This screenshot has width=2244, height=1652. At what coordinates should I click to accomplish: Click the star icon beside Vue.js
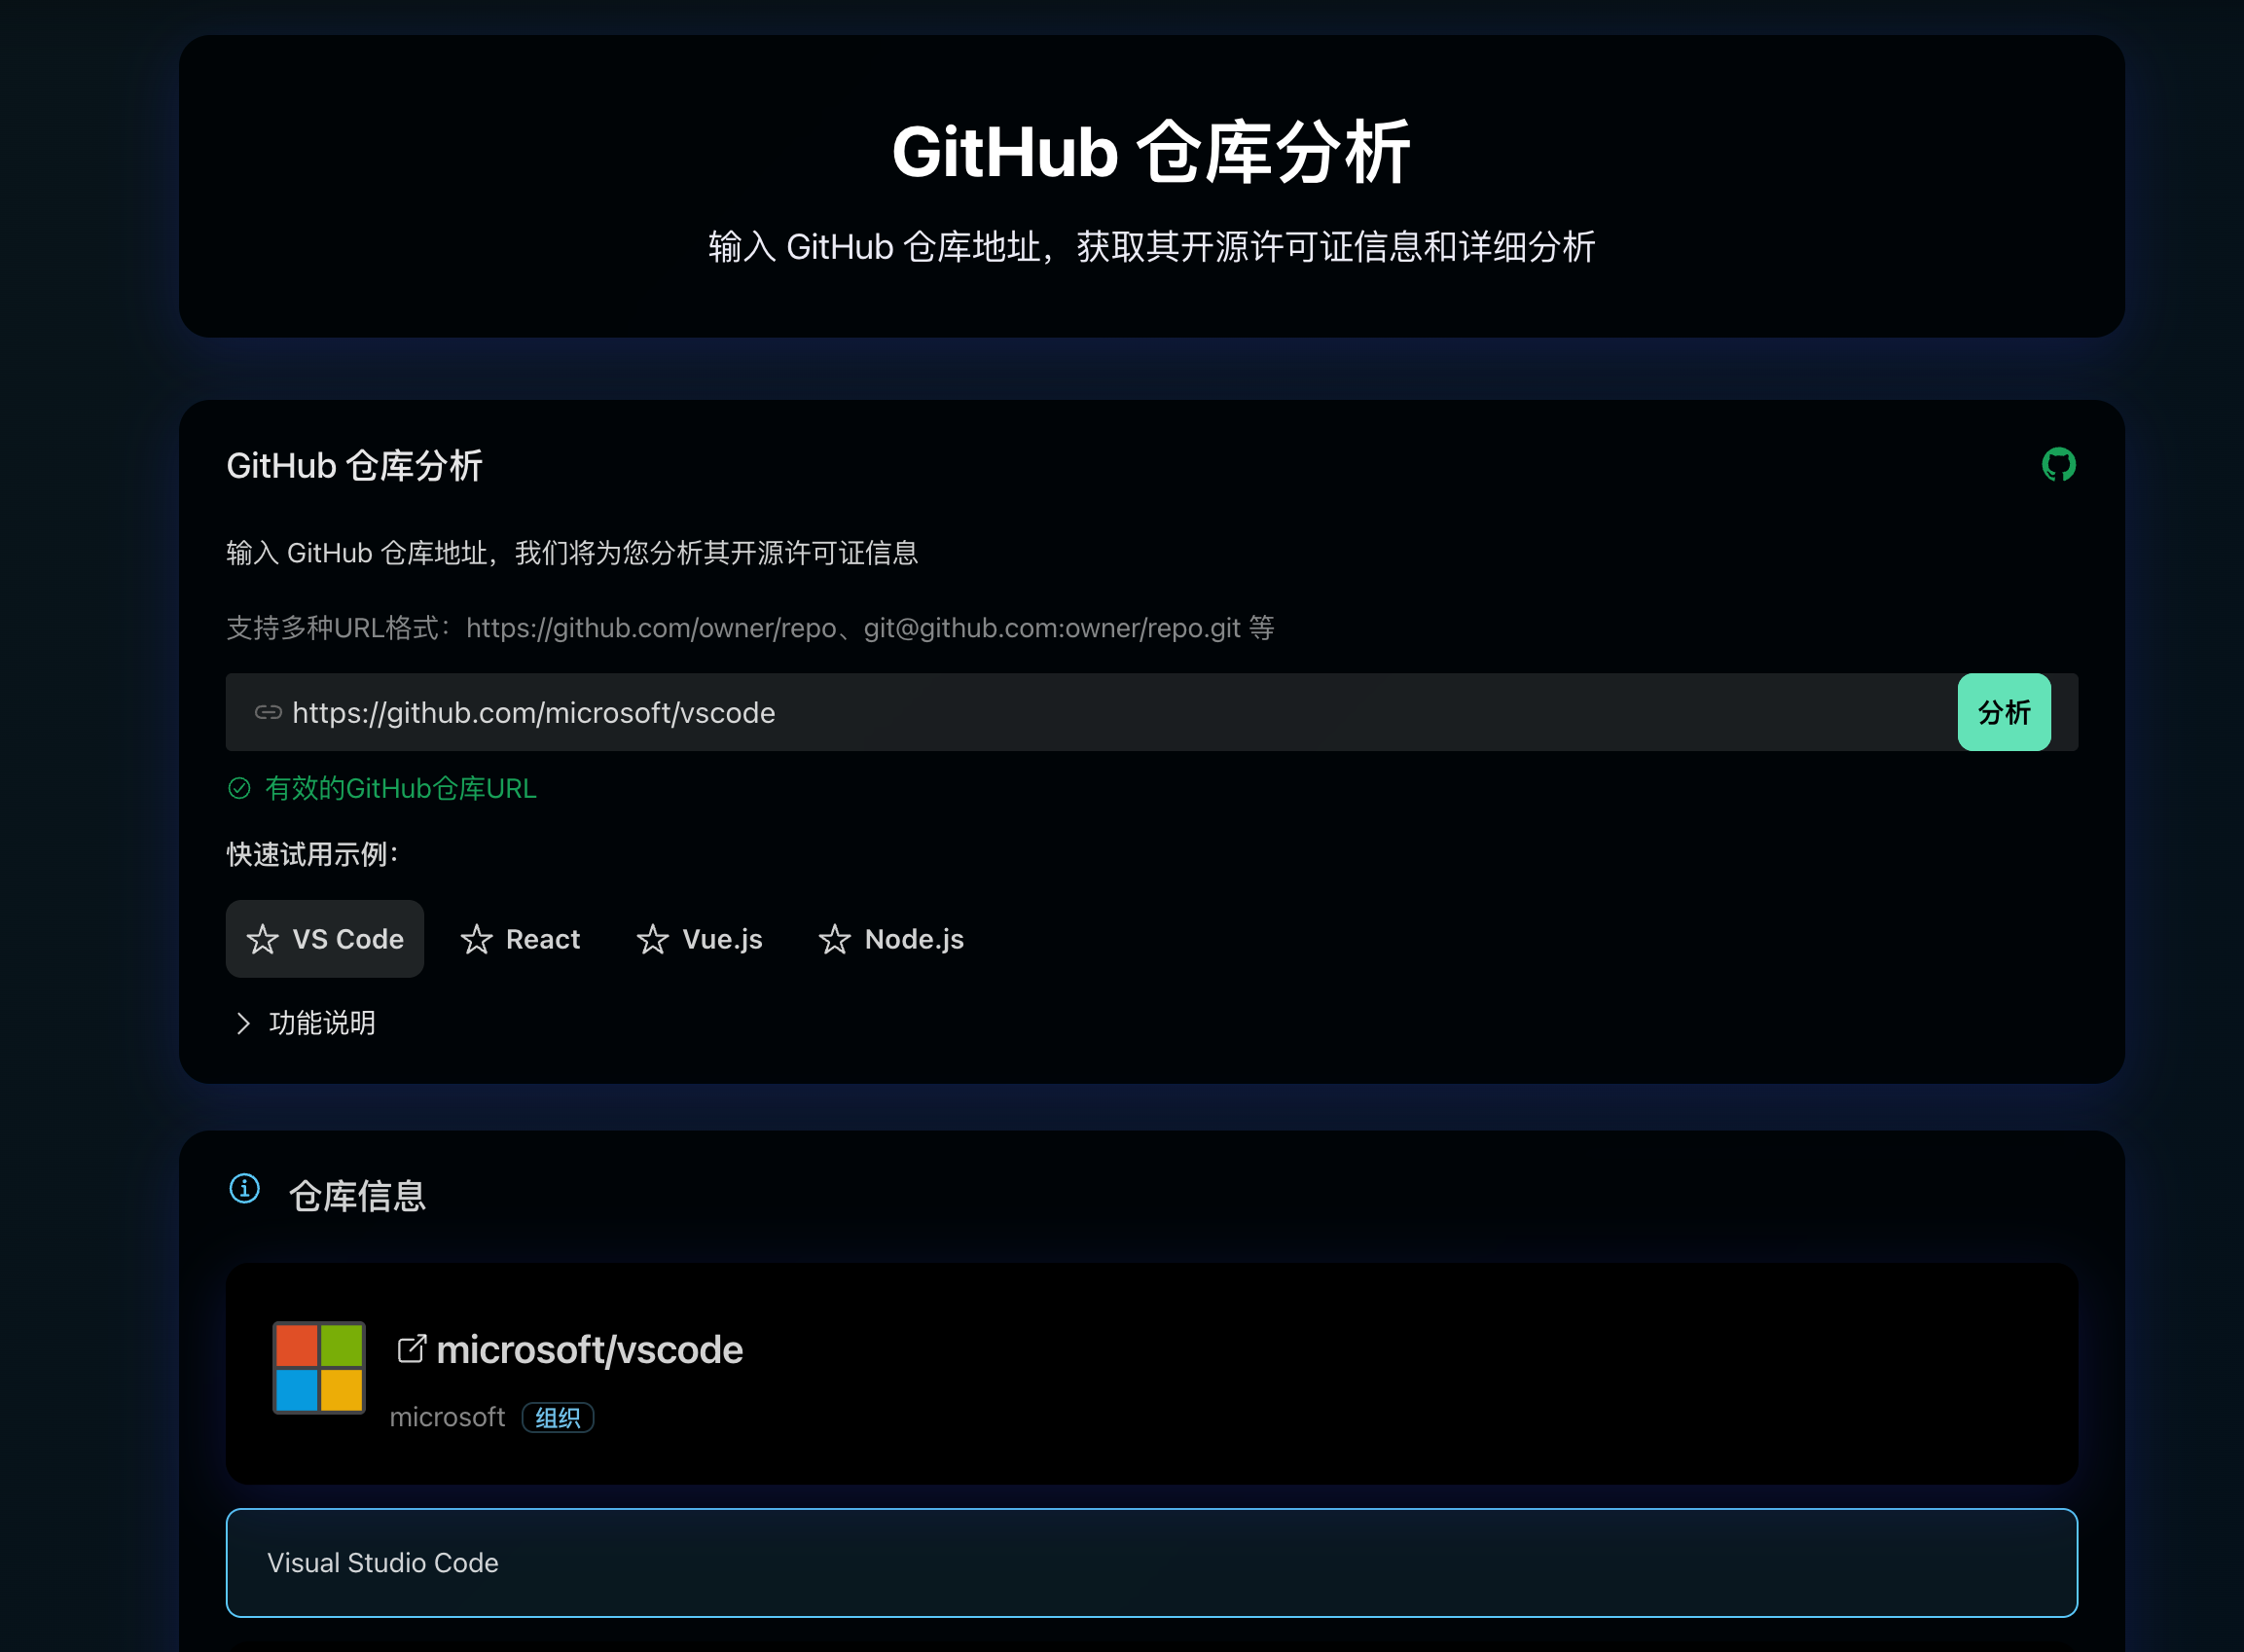pyautogui.click(x=652, y=939)
